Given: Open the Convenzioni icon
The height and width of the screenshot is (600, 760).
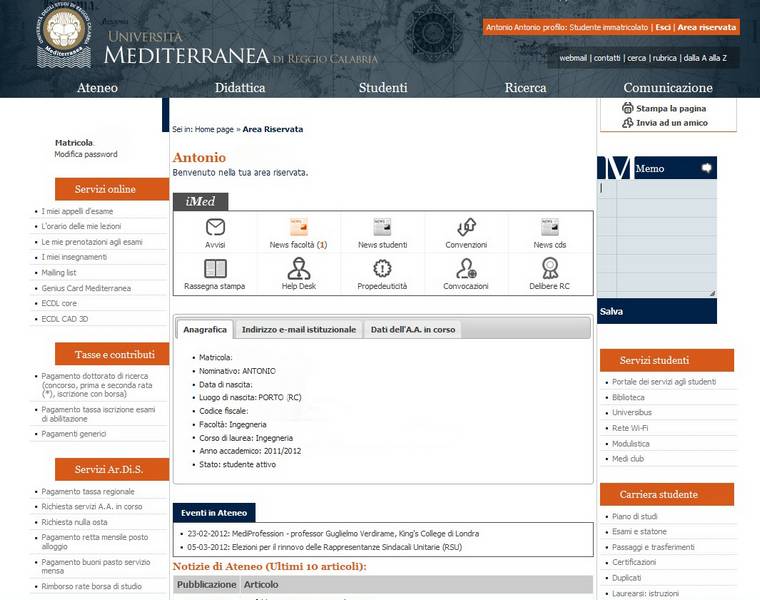Looking at the screenshot, I should [x=466, y=227].
